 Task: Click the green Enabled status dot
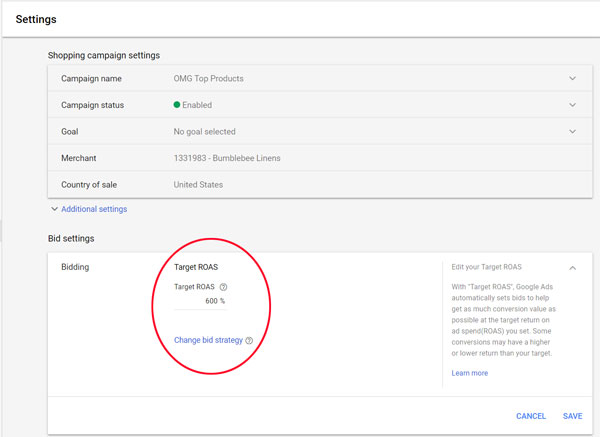tap(177, 104)
